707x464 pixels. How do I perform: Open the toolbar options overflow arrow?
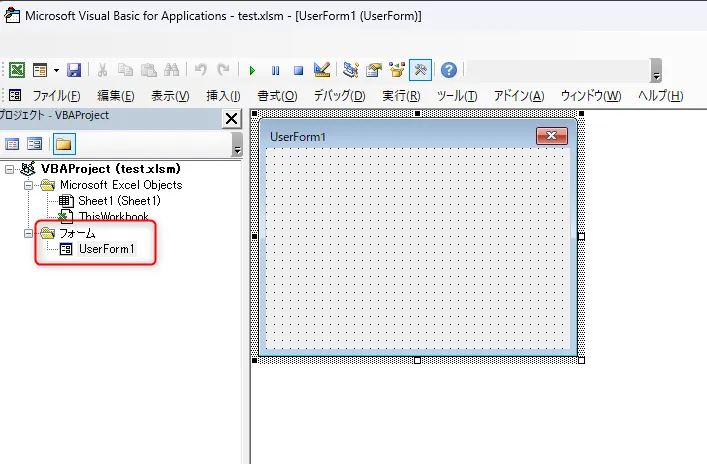click(656, 71)
